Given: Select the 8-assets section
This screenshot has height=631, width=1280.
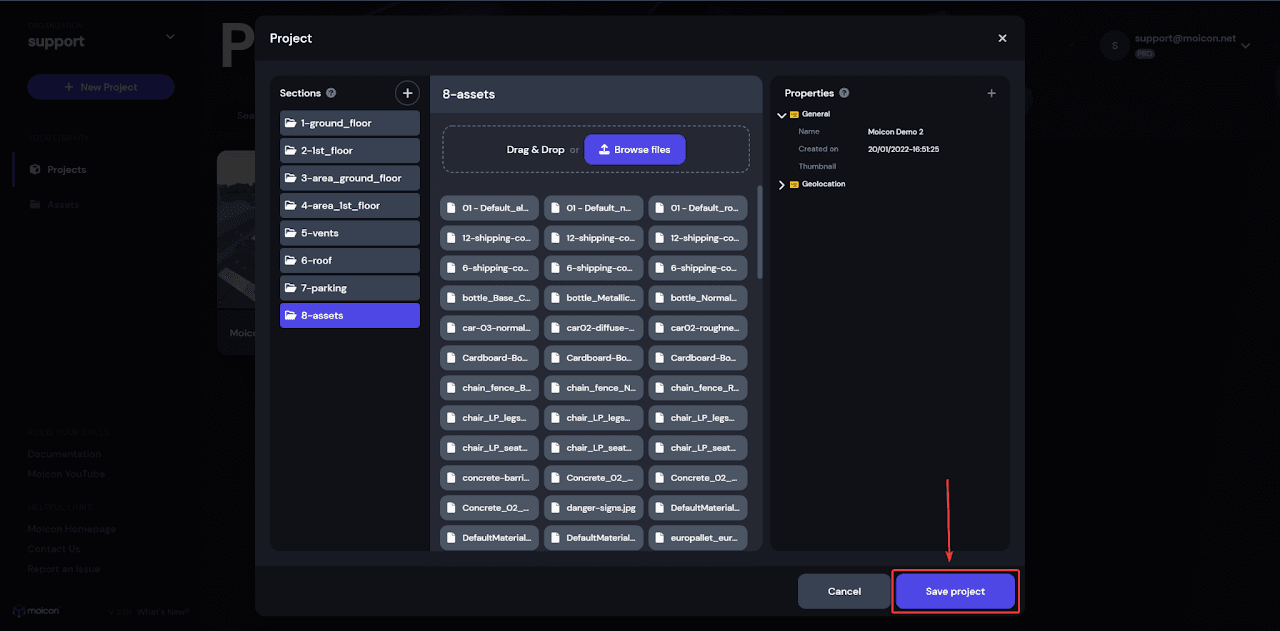Looking at the screenshot, I should click(x=350, y=315).
